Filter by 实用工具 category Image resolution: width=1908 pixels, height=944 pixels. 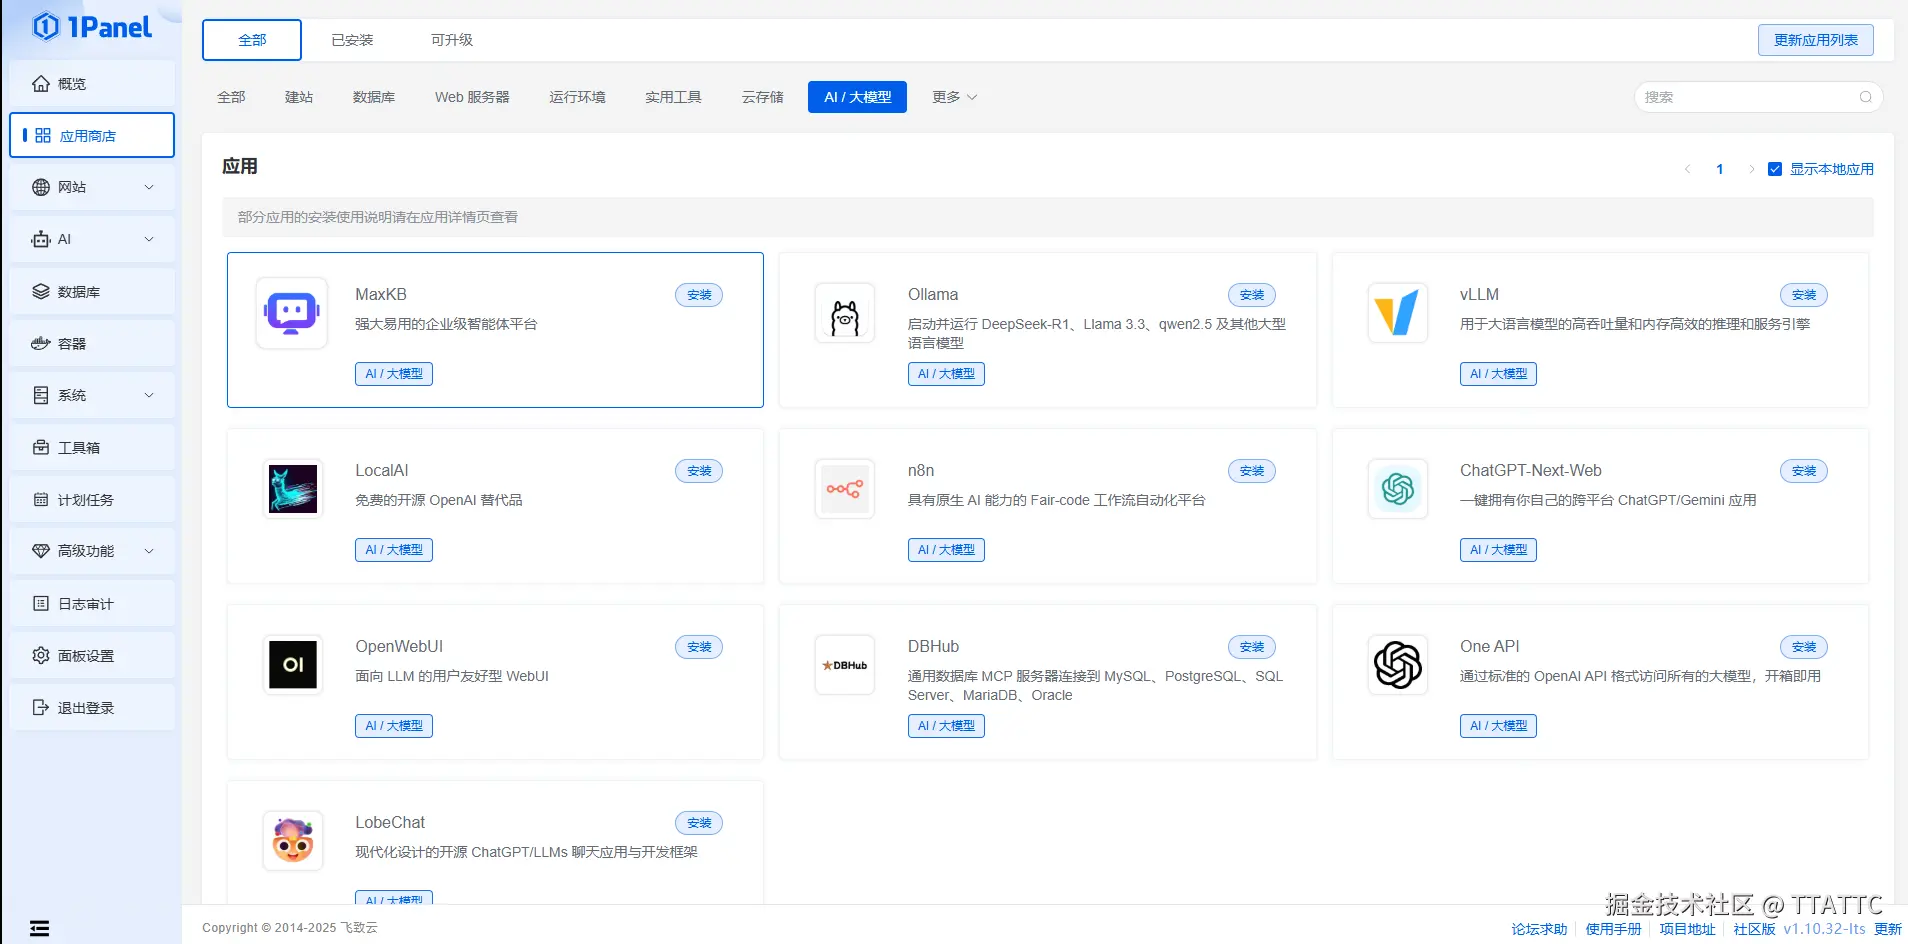[673, 97]
